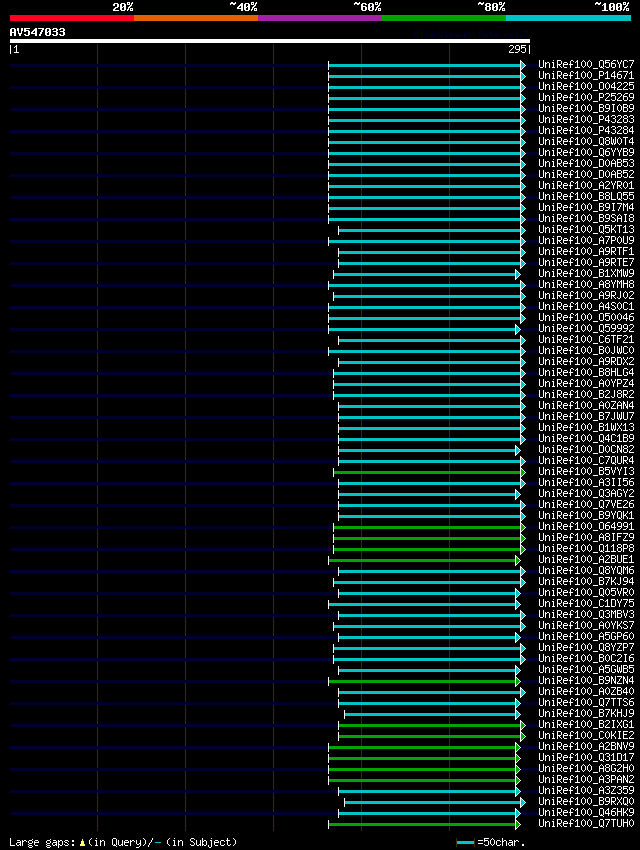Select the UniRef100_Q05VR0 label

(586, 593)
